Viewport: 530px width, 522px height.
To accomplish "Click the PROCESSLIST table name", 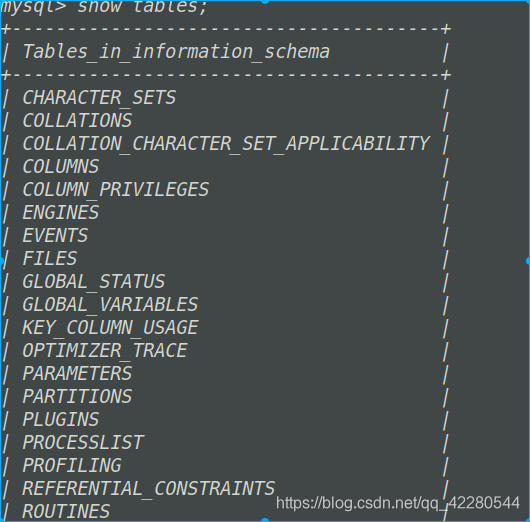I will (83, 443).
